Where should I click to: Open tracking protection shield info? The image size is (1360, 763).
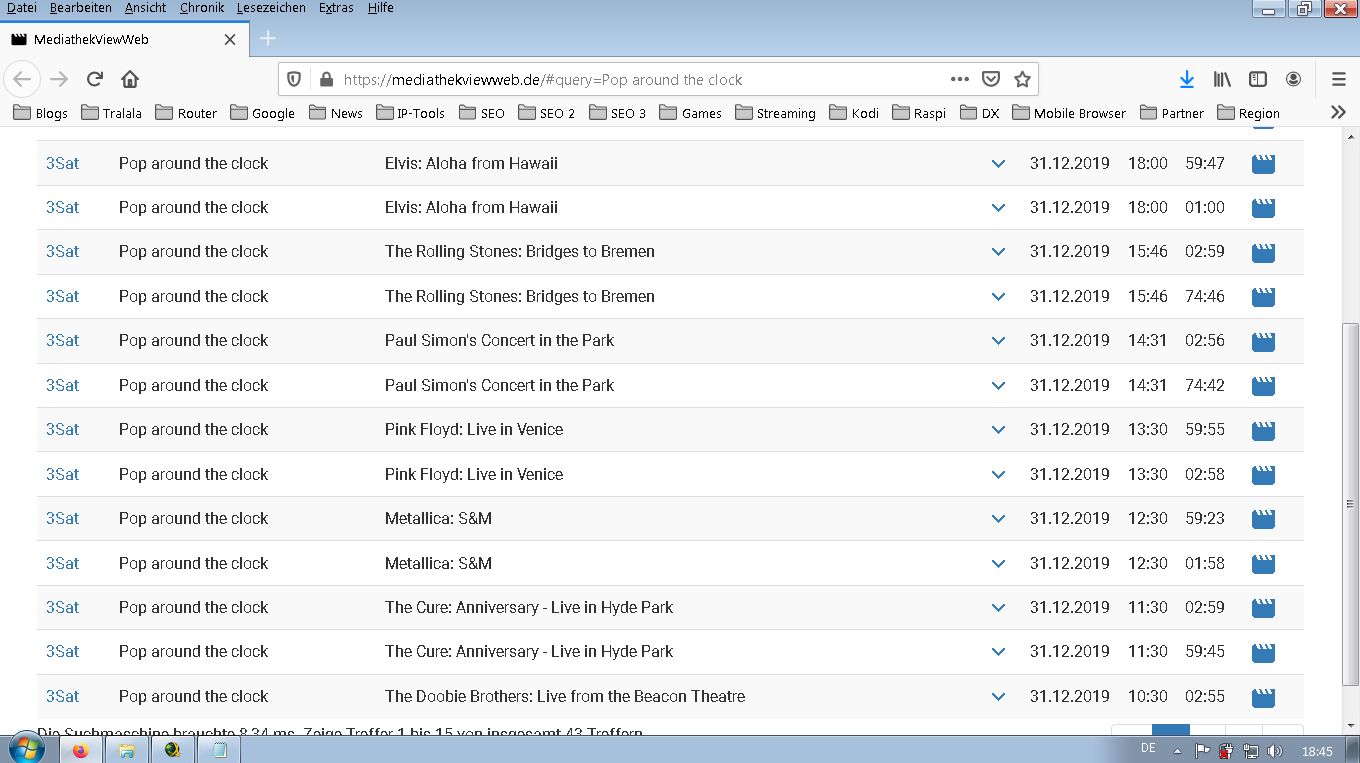click(x=294, y=79)
